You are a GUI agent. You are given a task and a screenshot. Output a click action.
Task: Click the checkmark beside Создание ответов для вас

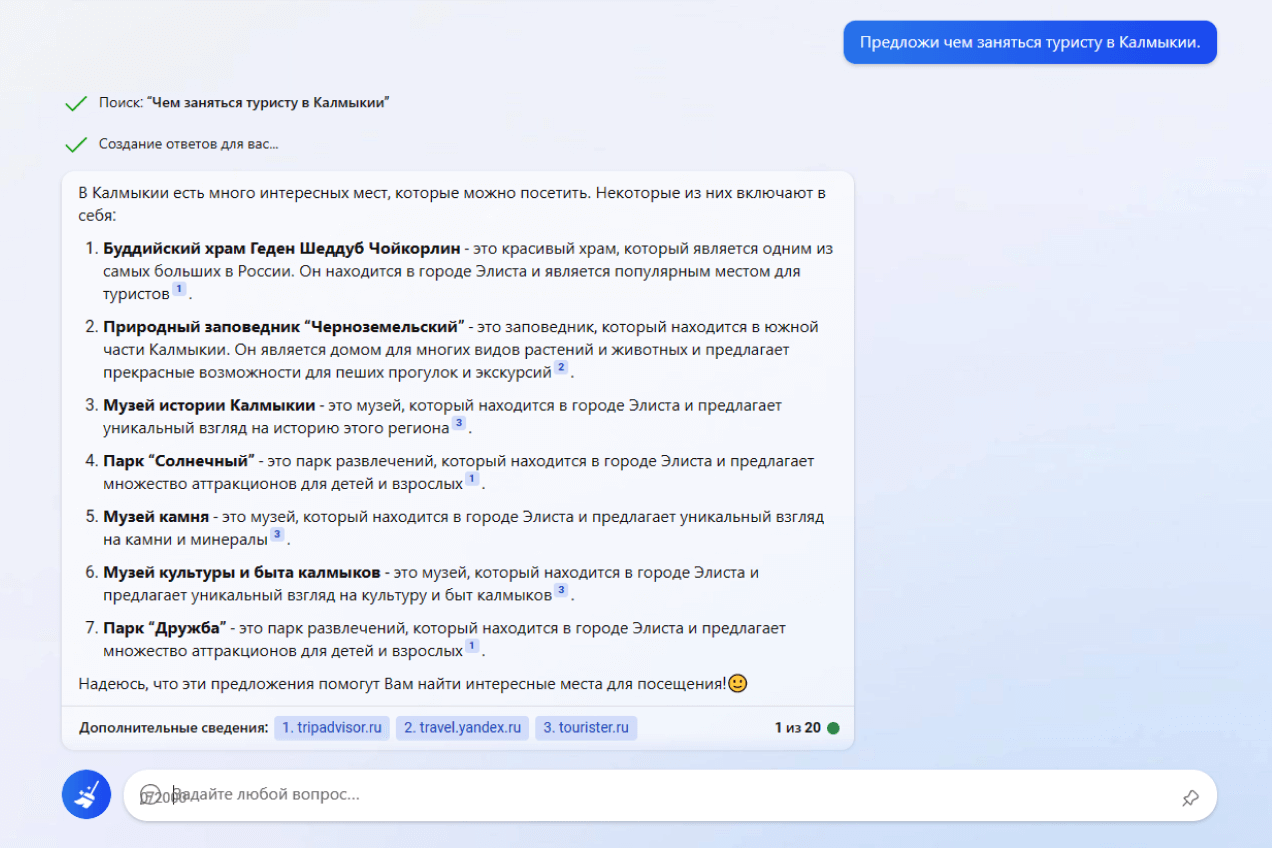[76, 145]
